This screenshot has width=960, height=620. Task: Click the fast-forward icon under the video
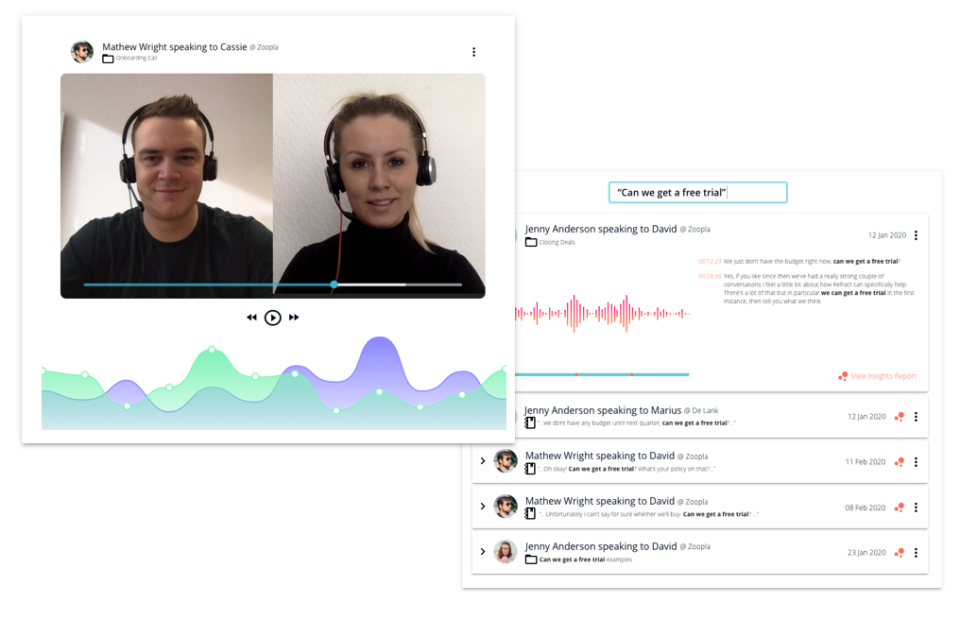pyautogui.click(x=294, y=318)
